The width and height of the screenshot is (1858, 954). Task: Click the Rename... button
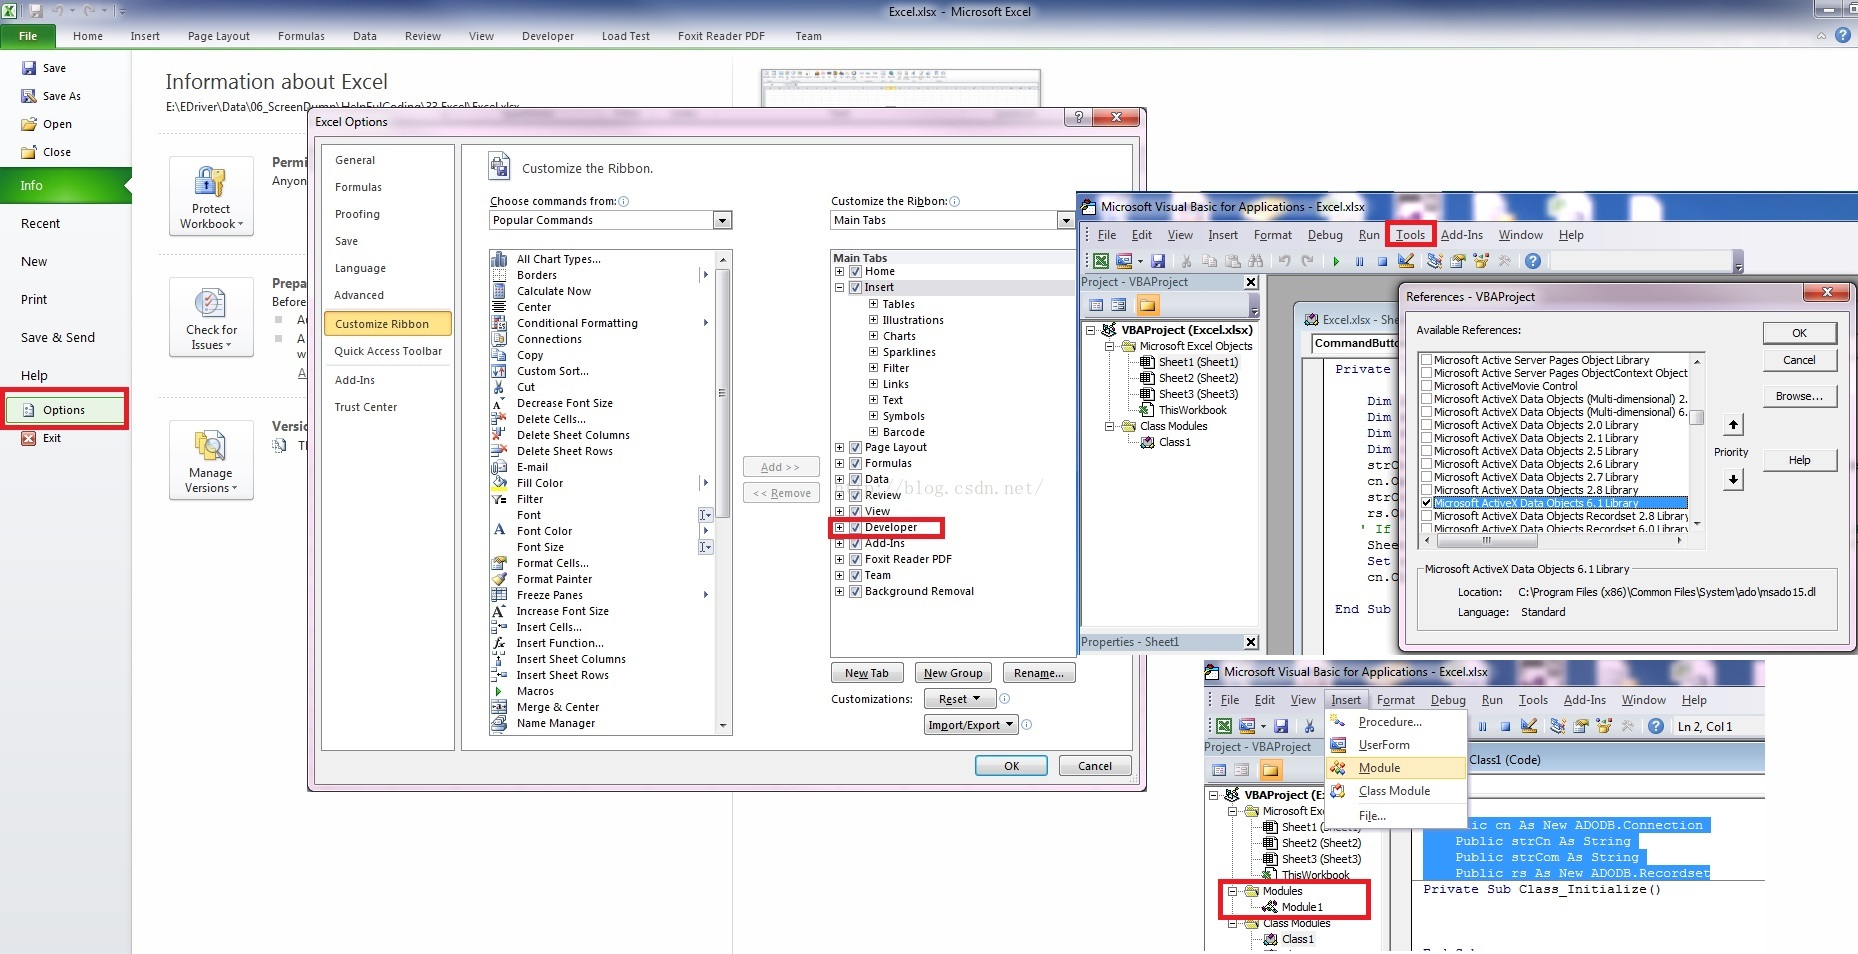click(1039, 673)
